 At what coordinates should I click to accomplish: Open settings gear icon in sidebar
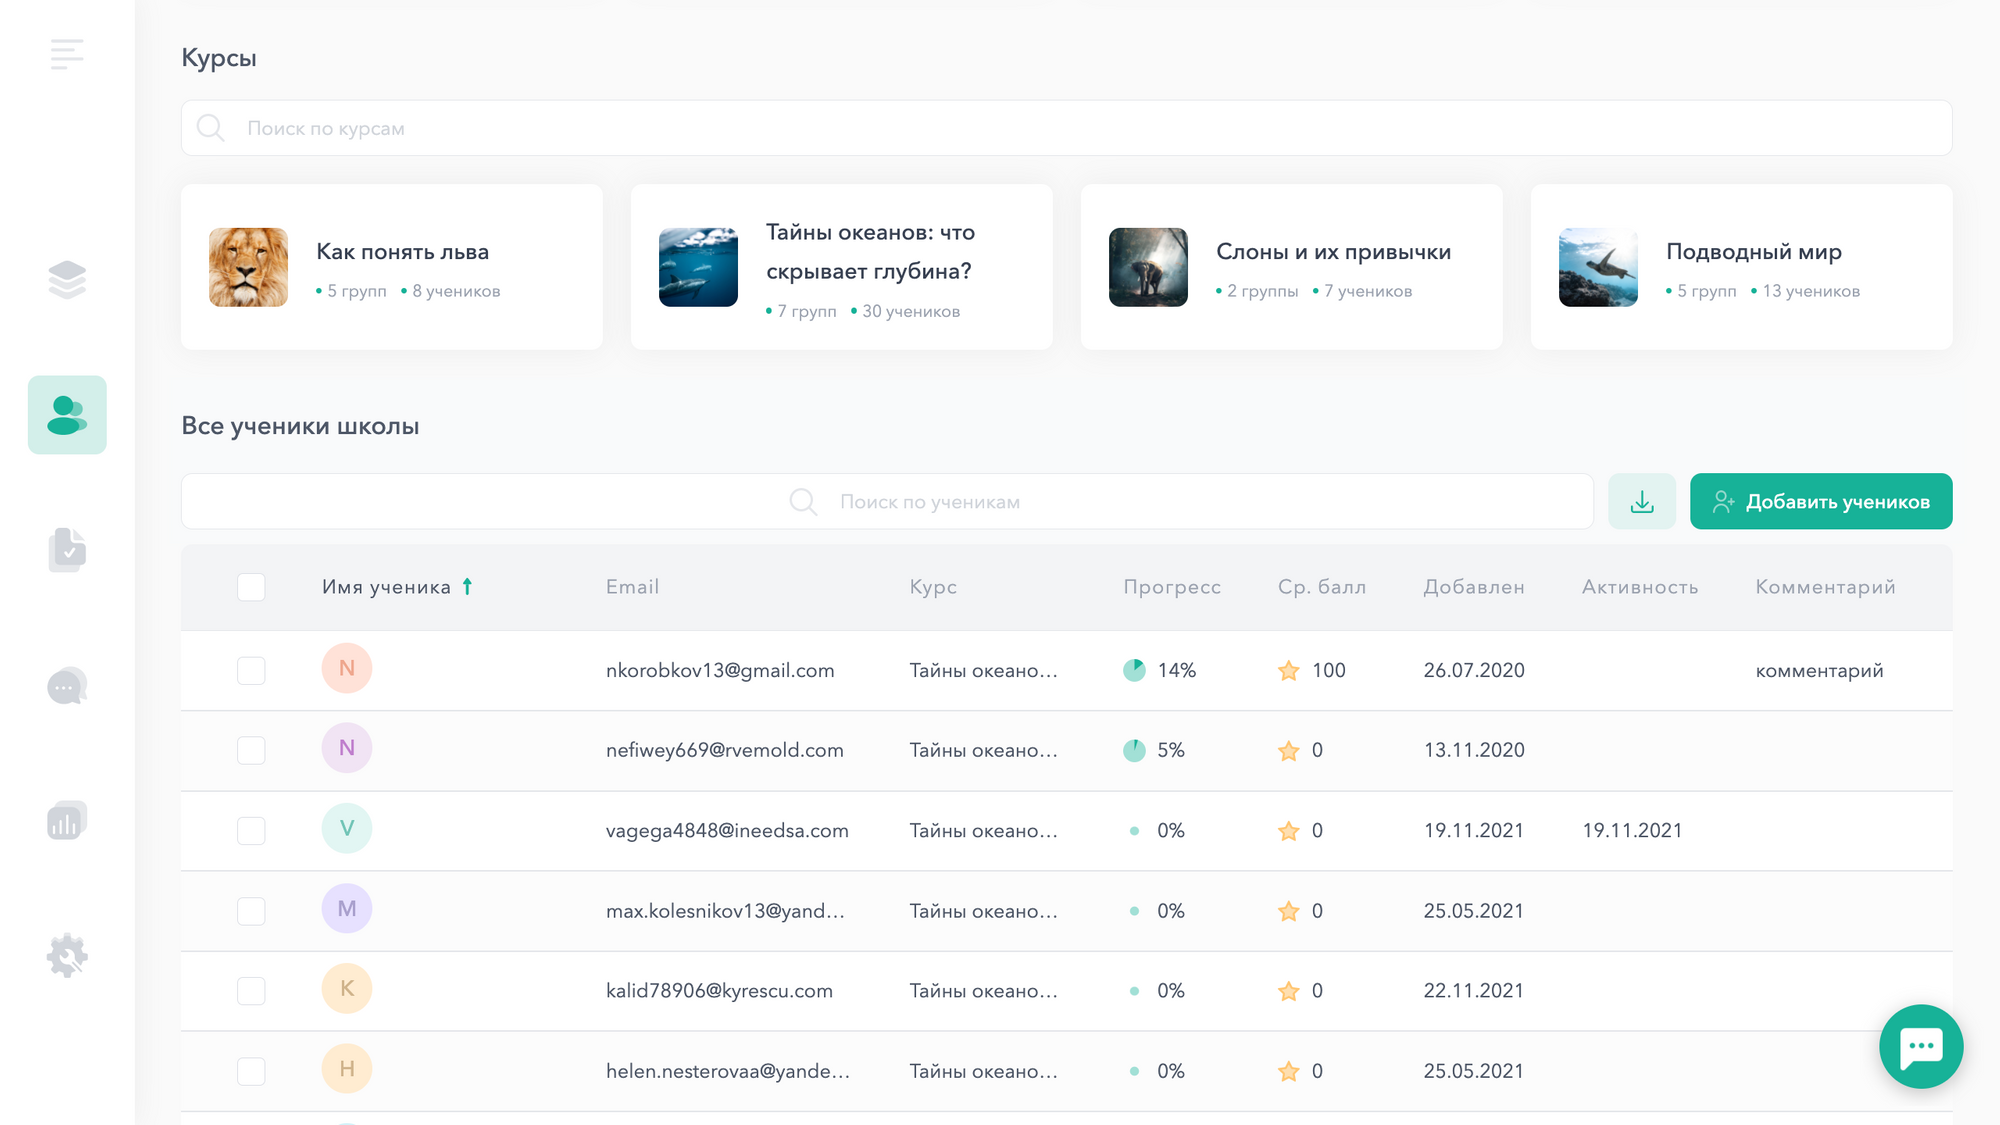pos(67,956)
